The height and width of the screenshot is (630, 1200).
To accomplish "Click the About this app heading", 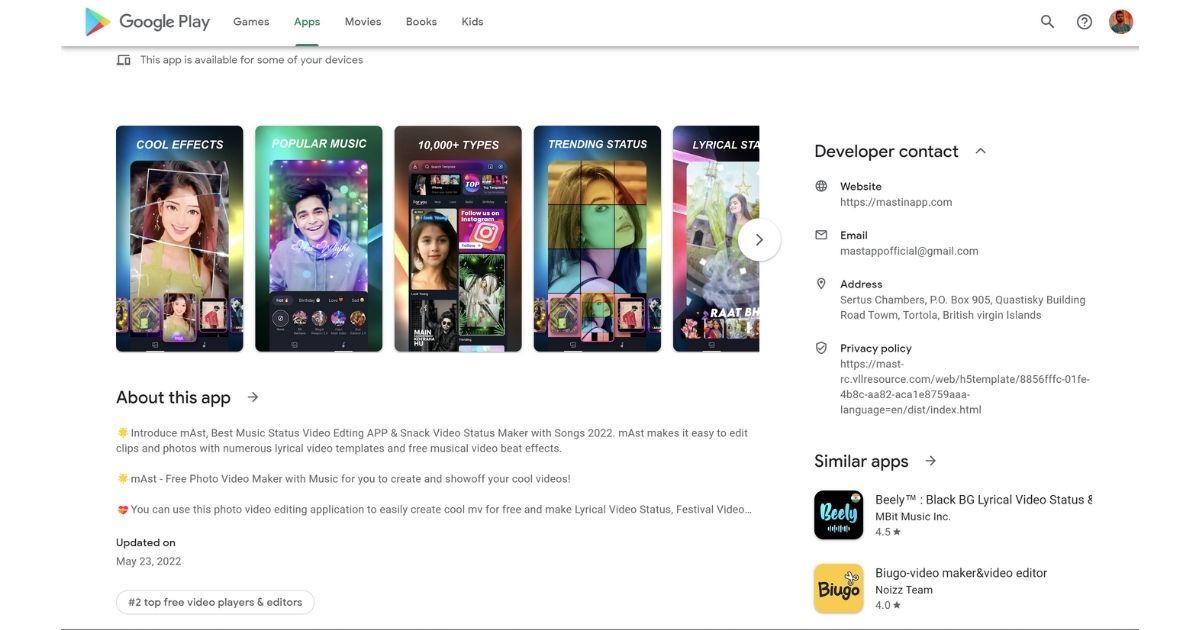I will [x=173, y=397].
